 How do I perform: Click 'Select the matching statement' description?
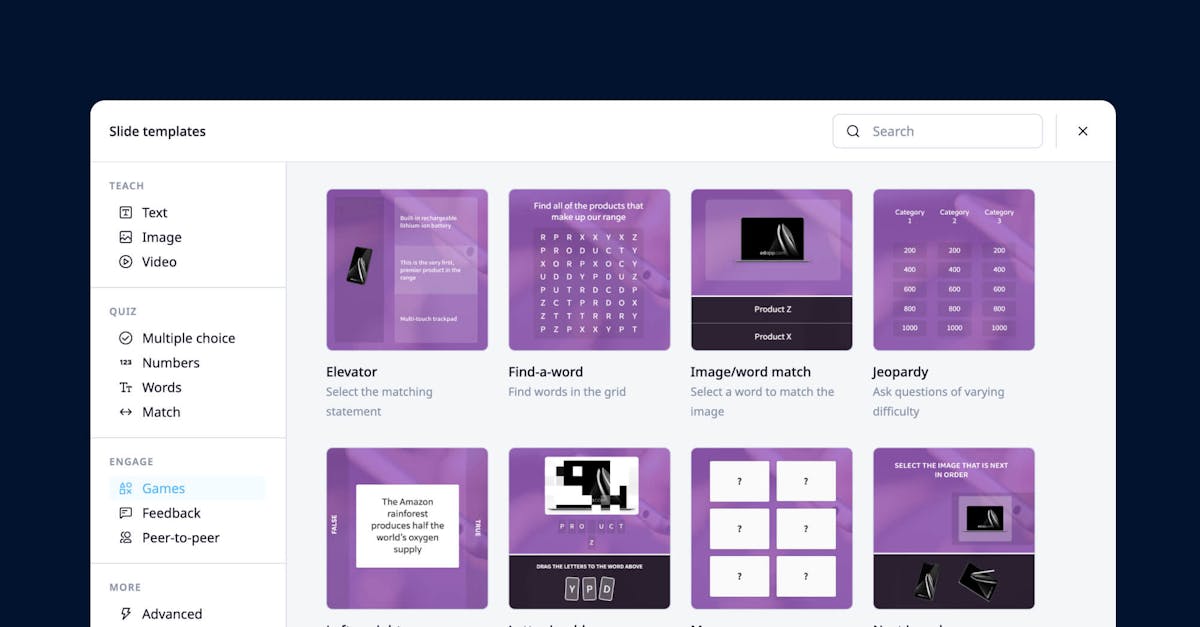pyautogui.click(x=380, y=402)
